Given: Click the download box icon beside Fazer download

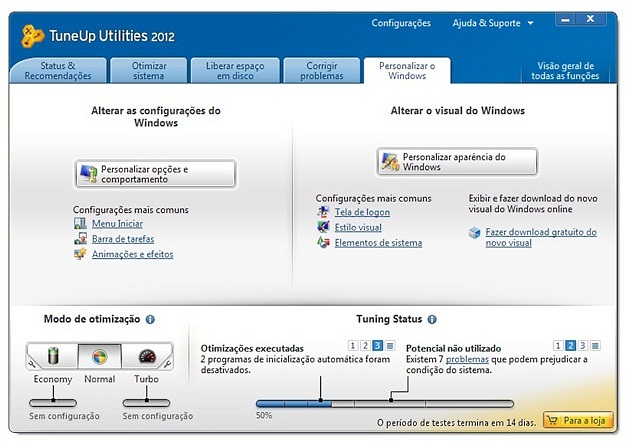Looking at the screenshot, I should click(474, 232).
